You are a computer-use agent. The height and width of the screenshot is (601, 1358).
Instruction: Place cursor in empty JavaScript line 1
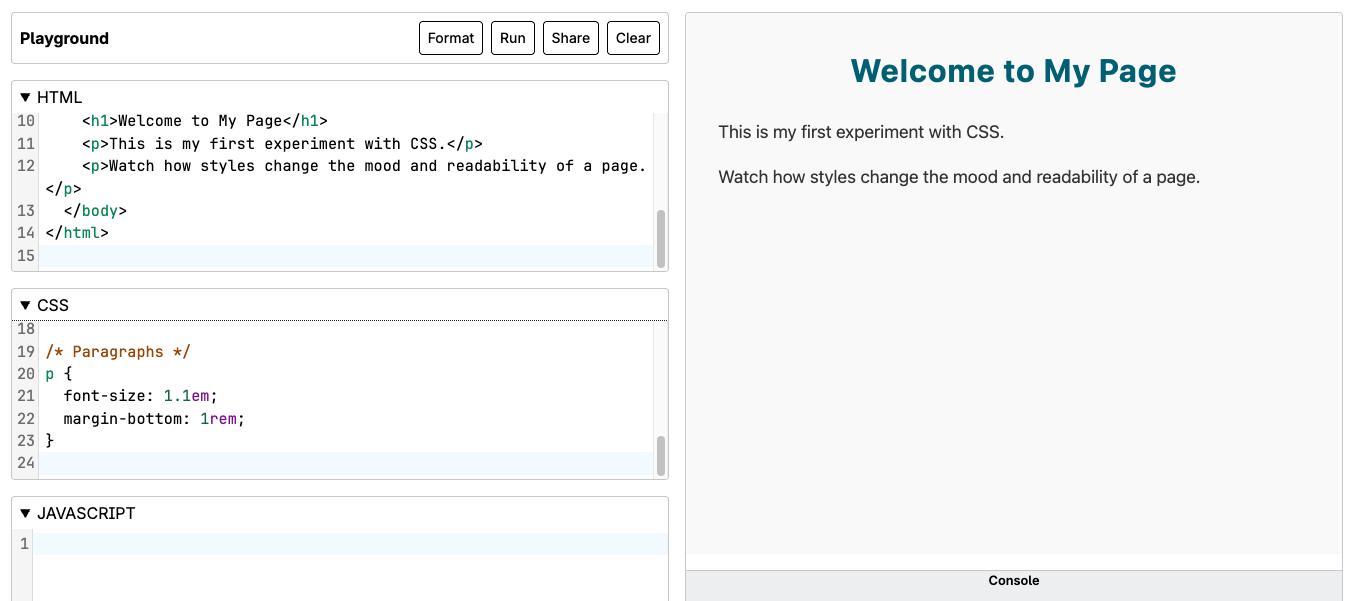point(350,544)
